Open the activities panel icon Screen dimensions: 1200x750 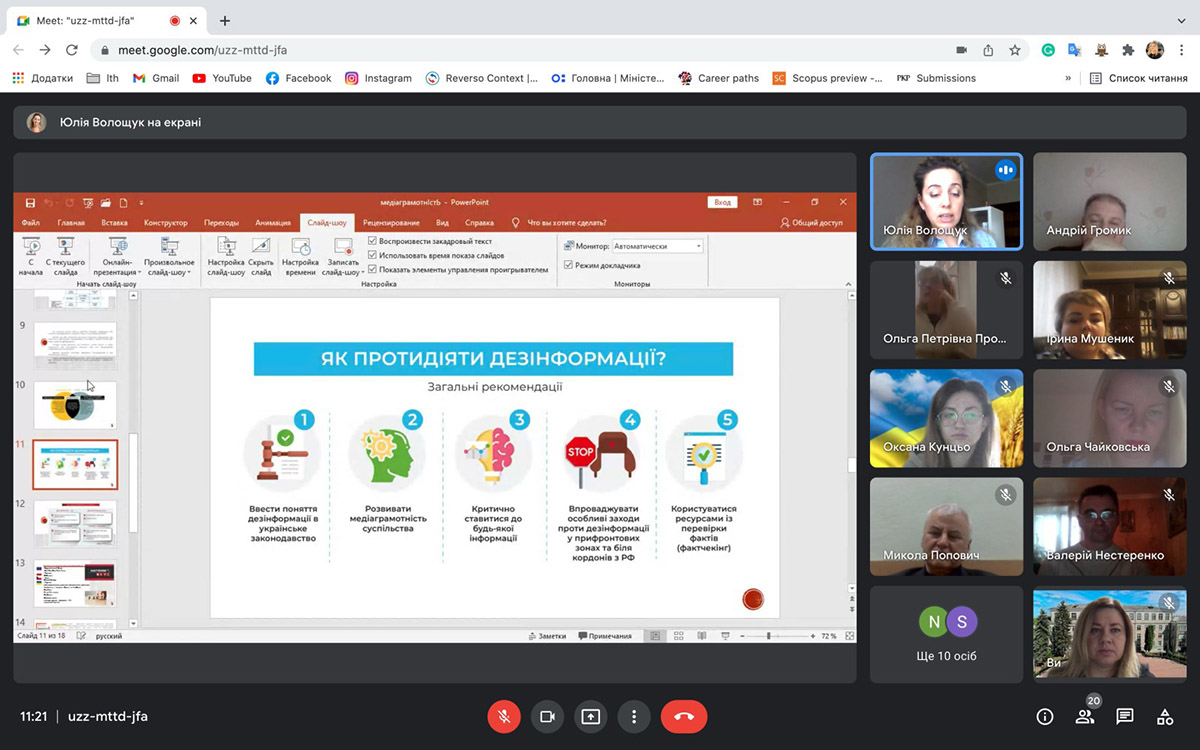click(x=1165, y=716)
